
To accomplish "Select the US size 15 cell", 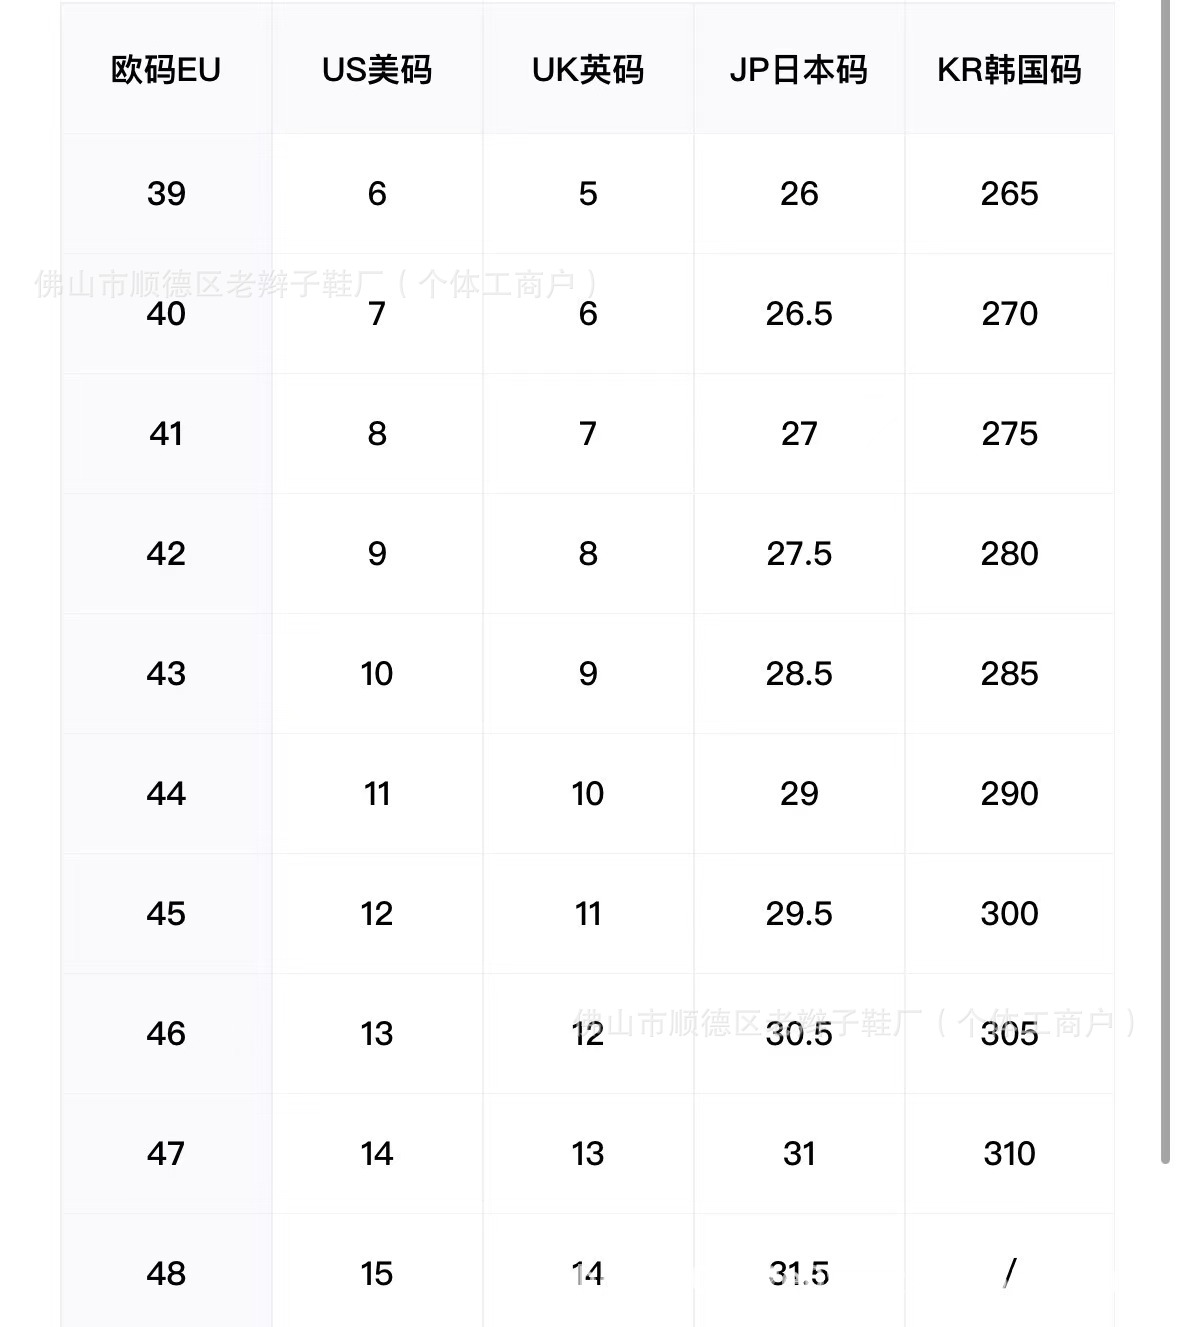I will tap(377, 1273).
